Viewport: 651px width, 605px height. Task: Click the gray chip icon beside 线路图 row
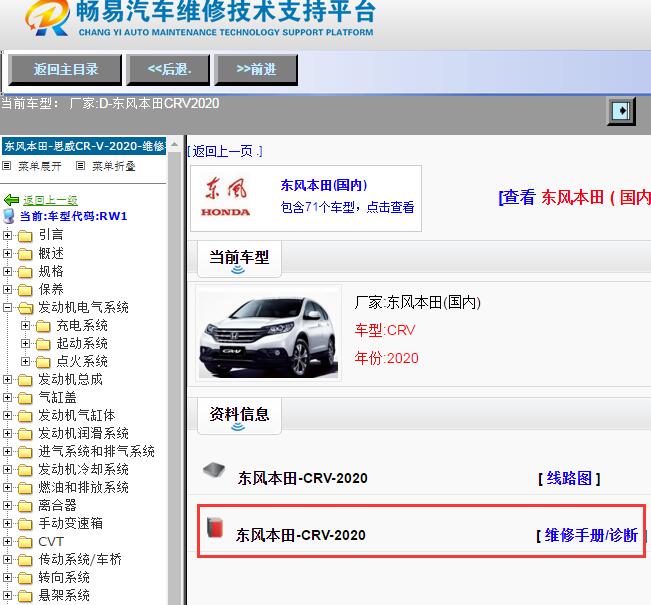click(214, 470)
